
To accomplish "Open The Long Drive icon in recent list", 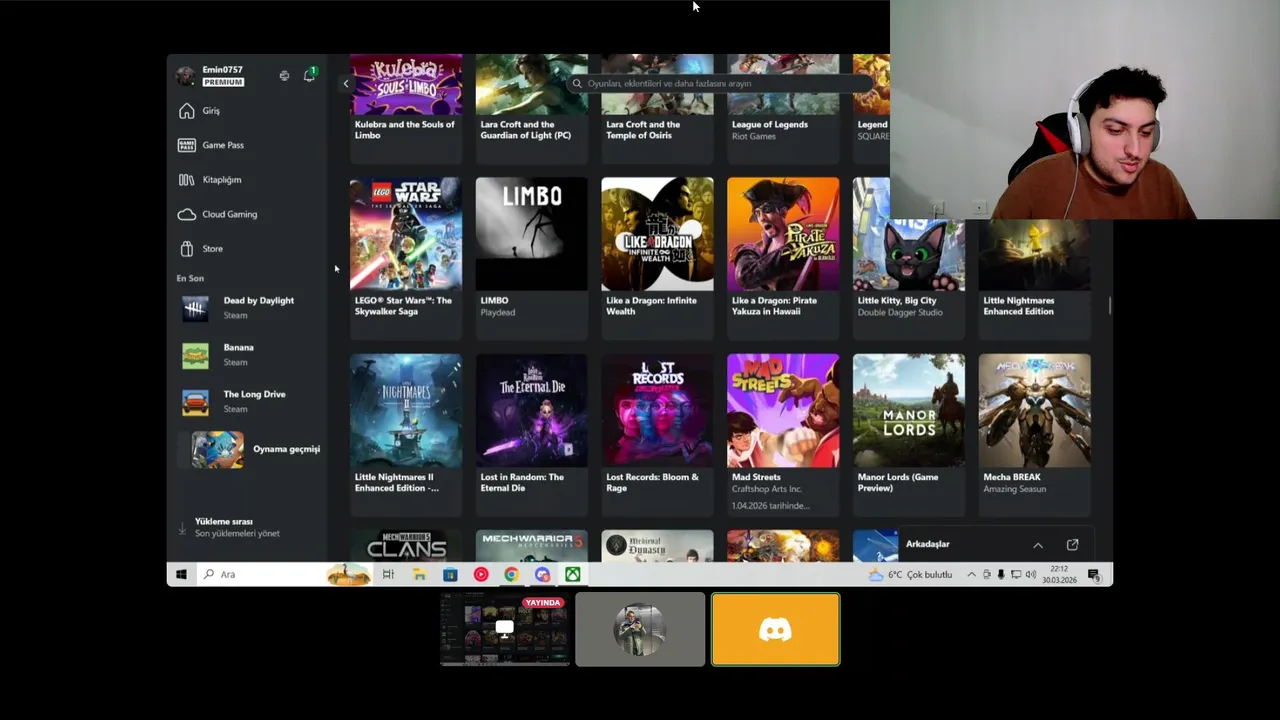I will (195, 402).
